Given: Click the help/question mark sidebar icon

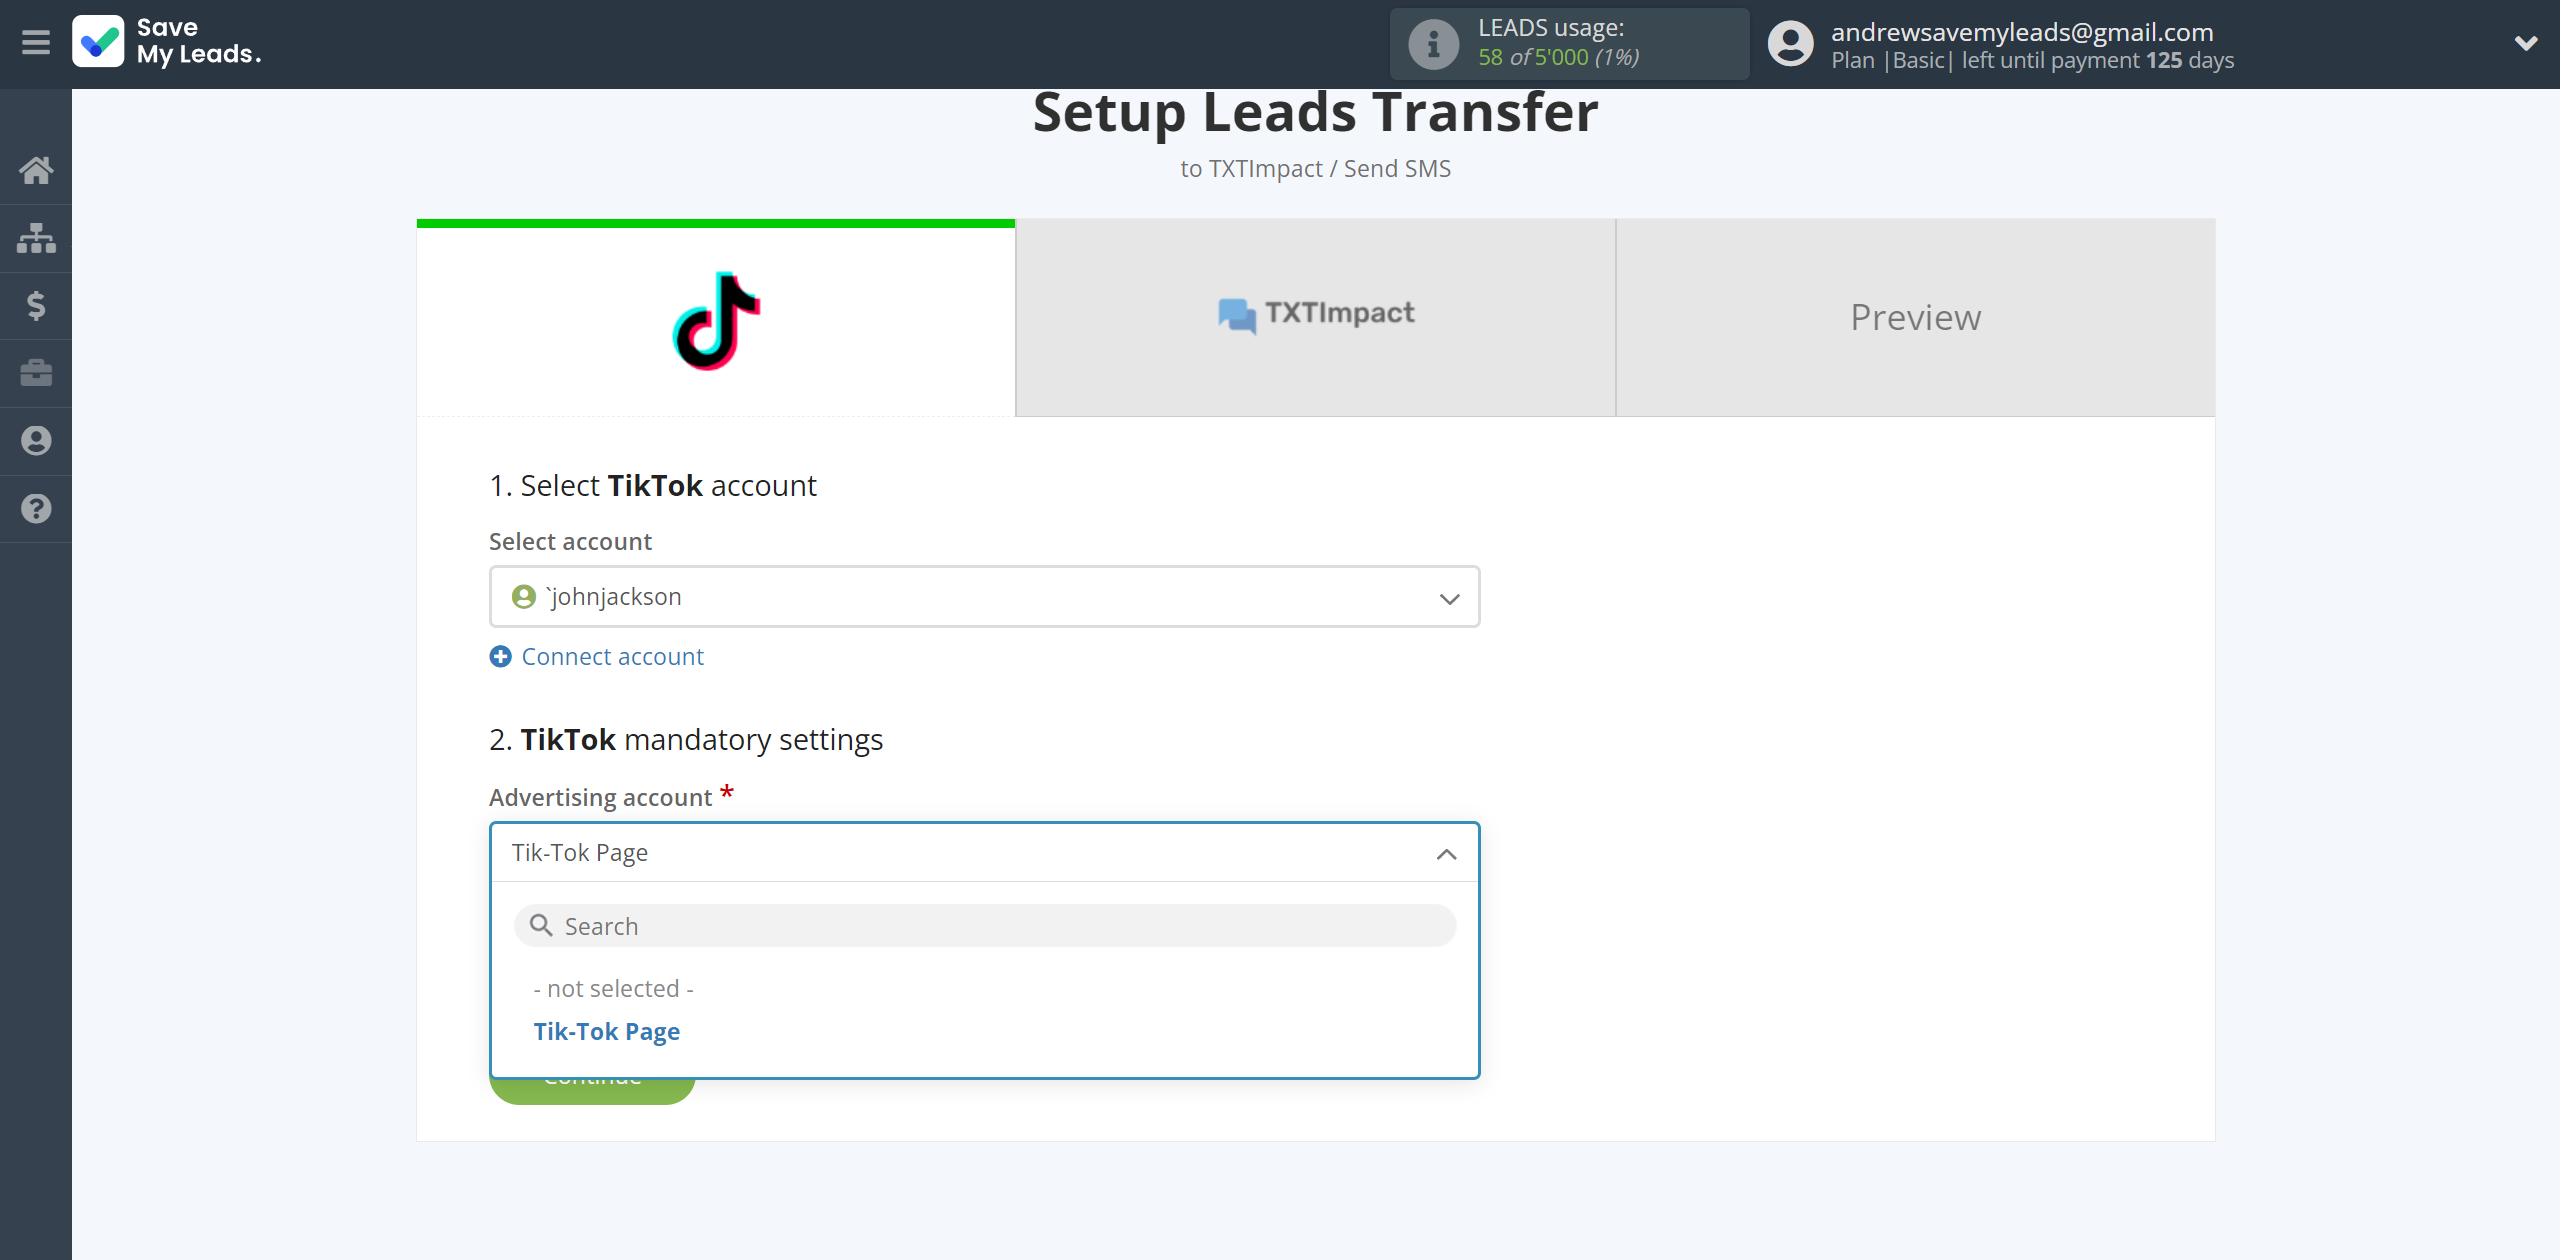Looking at the screenshot, I should coord(34,508).
